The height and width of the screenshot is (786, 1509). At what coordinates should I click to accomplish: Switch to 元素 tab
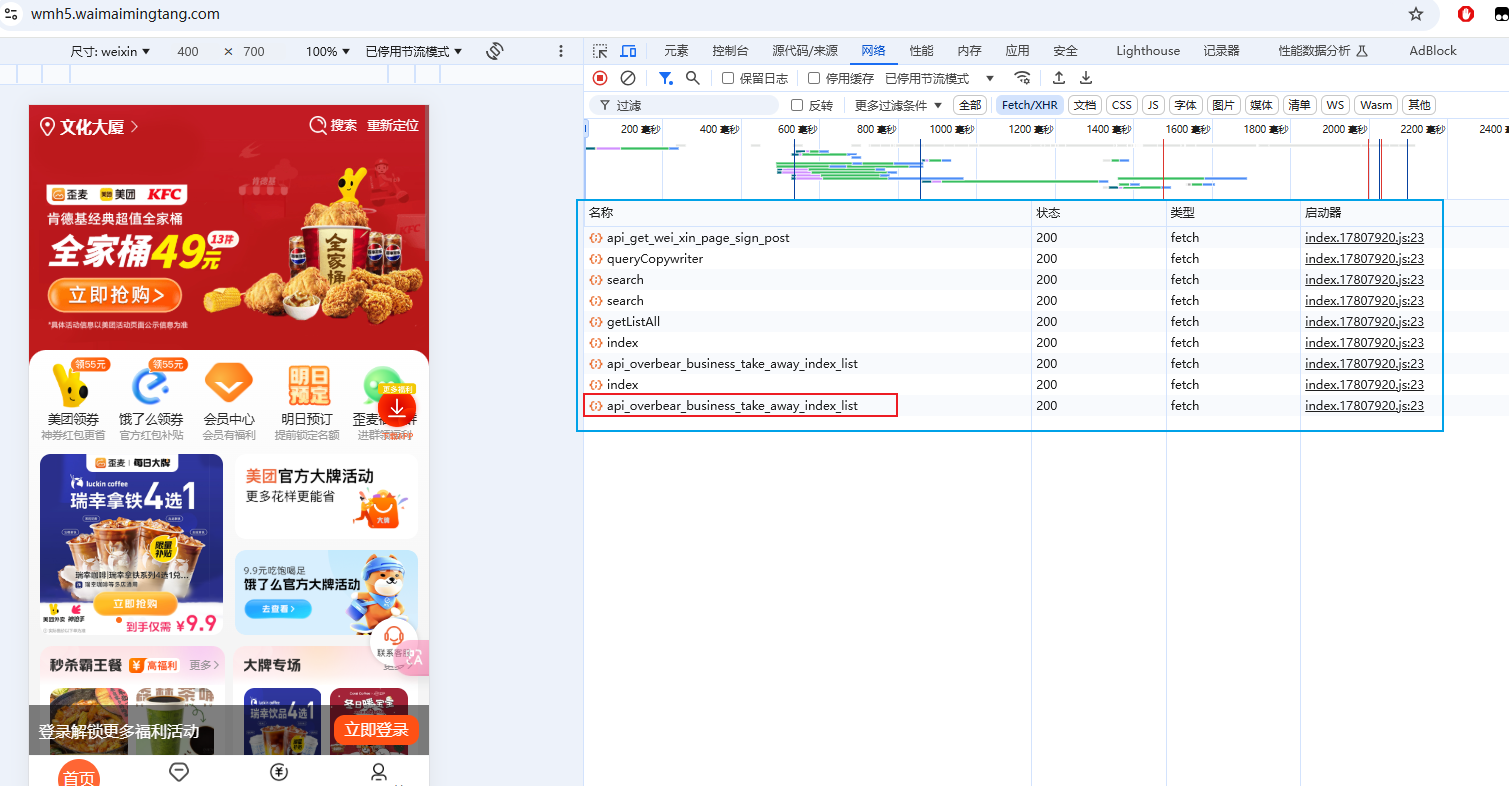coord(676,51)
